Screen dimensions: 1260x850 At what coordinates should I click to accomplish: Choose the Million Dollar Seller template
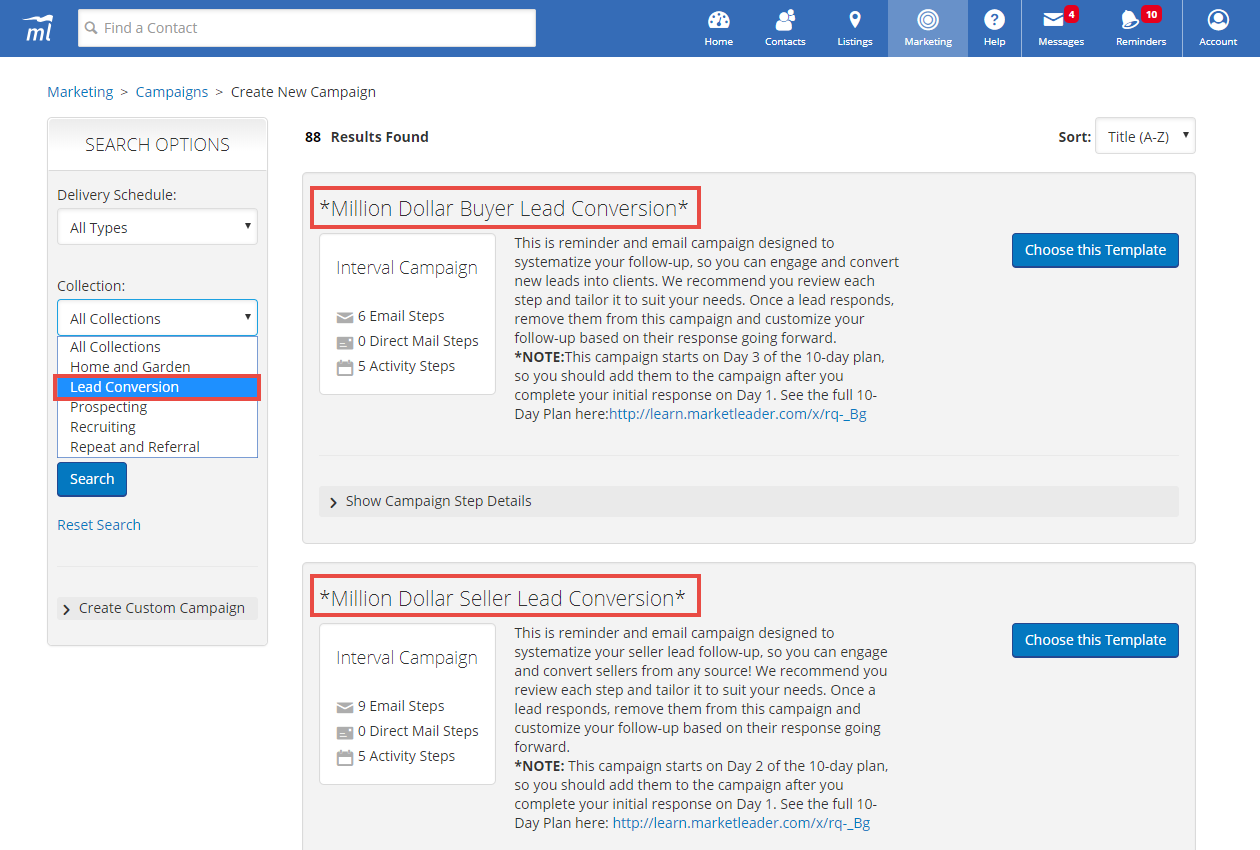point(1095,640)
